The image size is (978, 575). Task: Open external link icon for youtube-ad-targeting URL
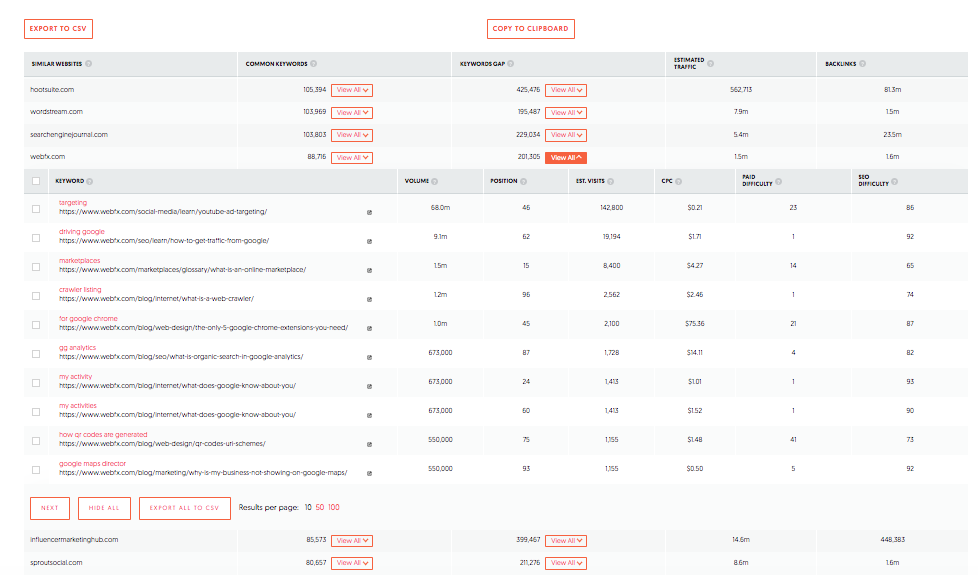pyautogui.click(x=369, y=212)
